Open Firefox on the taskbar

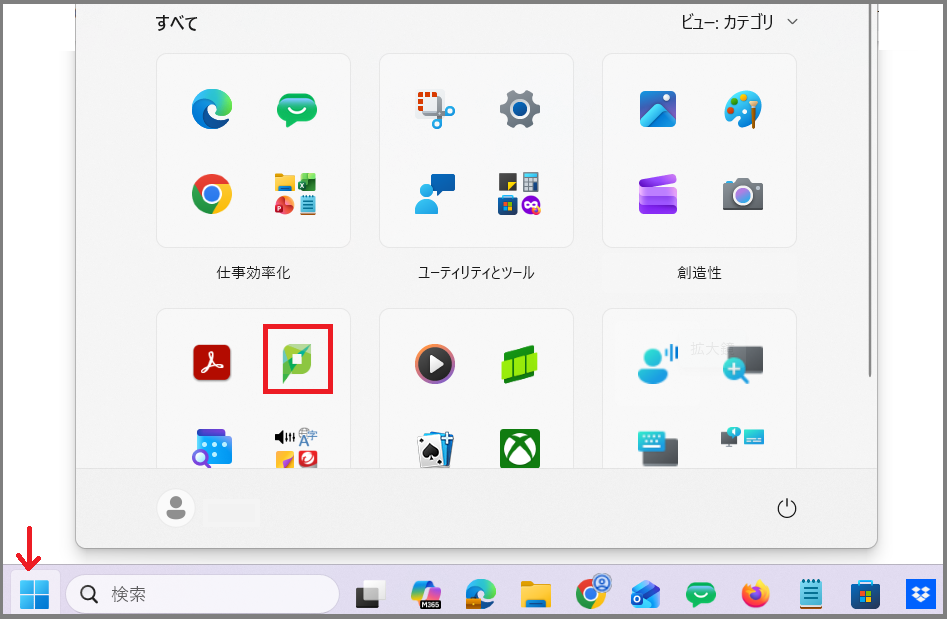756,594
